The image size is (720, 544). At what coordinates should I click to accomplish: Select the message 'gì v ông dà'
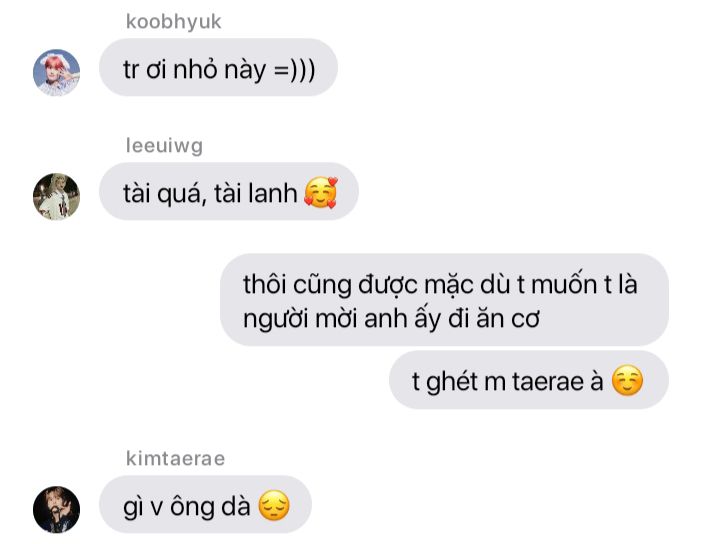point(205,505)
